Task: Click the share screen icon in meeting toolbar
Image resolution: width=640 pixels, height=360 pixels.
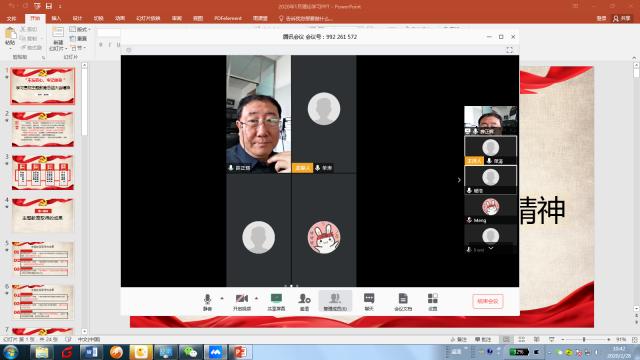Action: tap(276, 302)
